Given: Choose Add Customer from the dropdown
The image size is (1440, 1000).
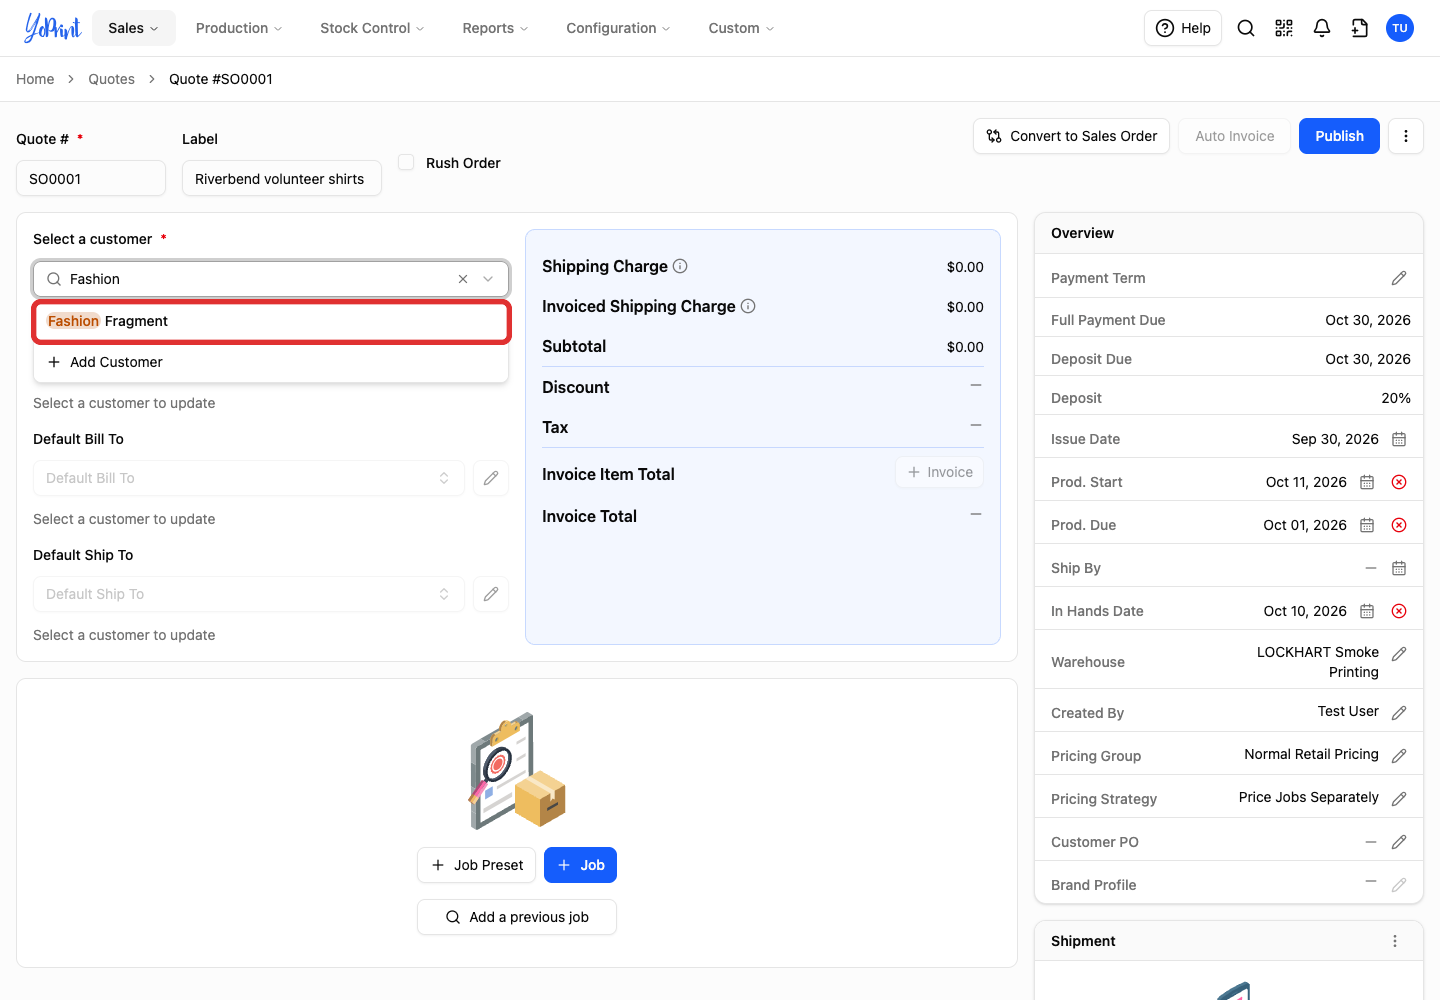Looking at the screenshot, I should (271, 362).
